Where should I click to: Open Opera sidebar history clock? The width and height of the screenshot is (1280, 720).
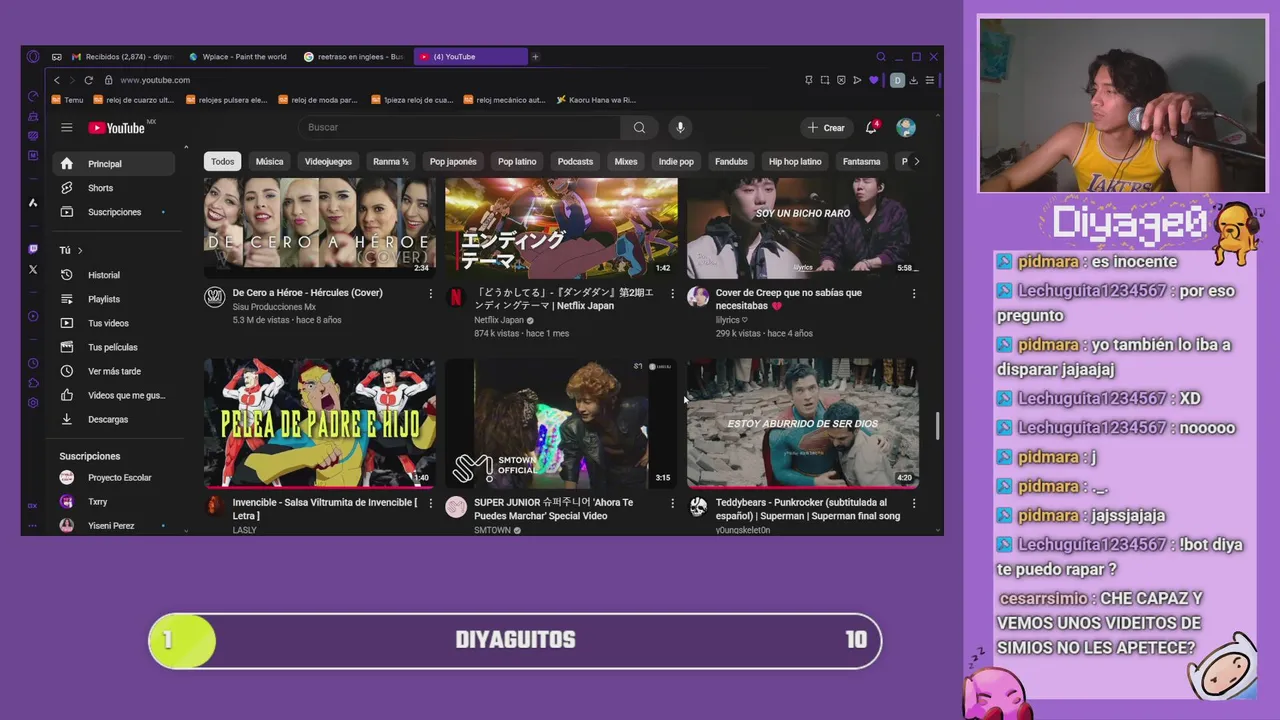click(33, 363)
